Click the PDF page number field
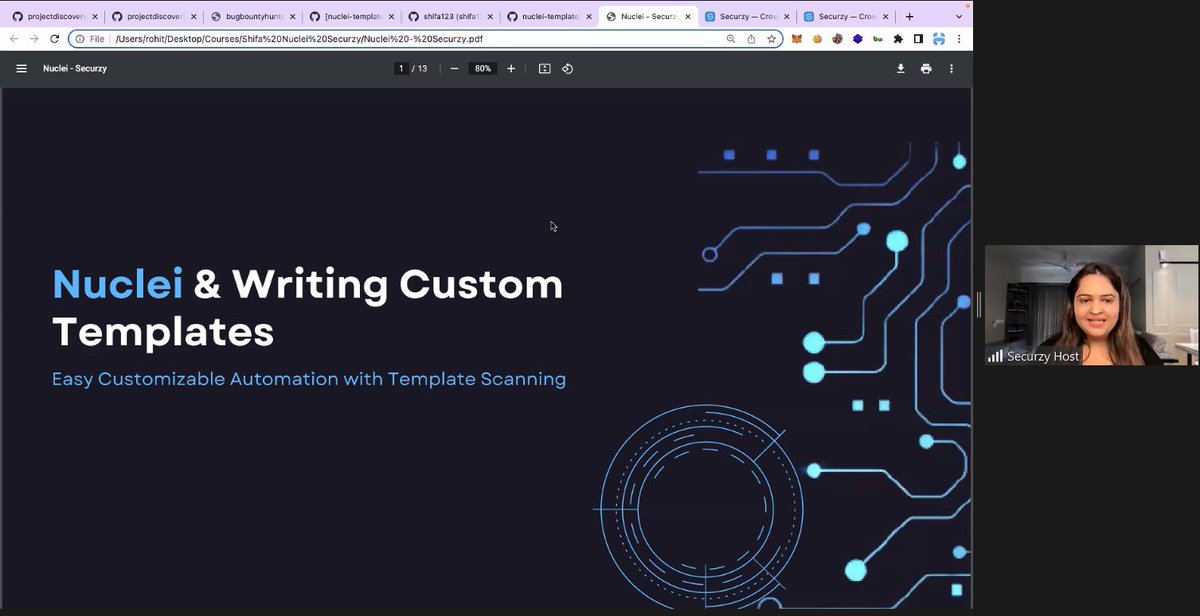1200x616 pixels. pyautogui.click(x=401, y=68)
